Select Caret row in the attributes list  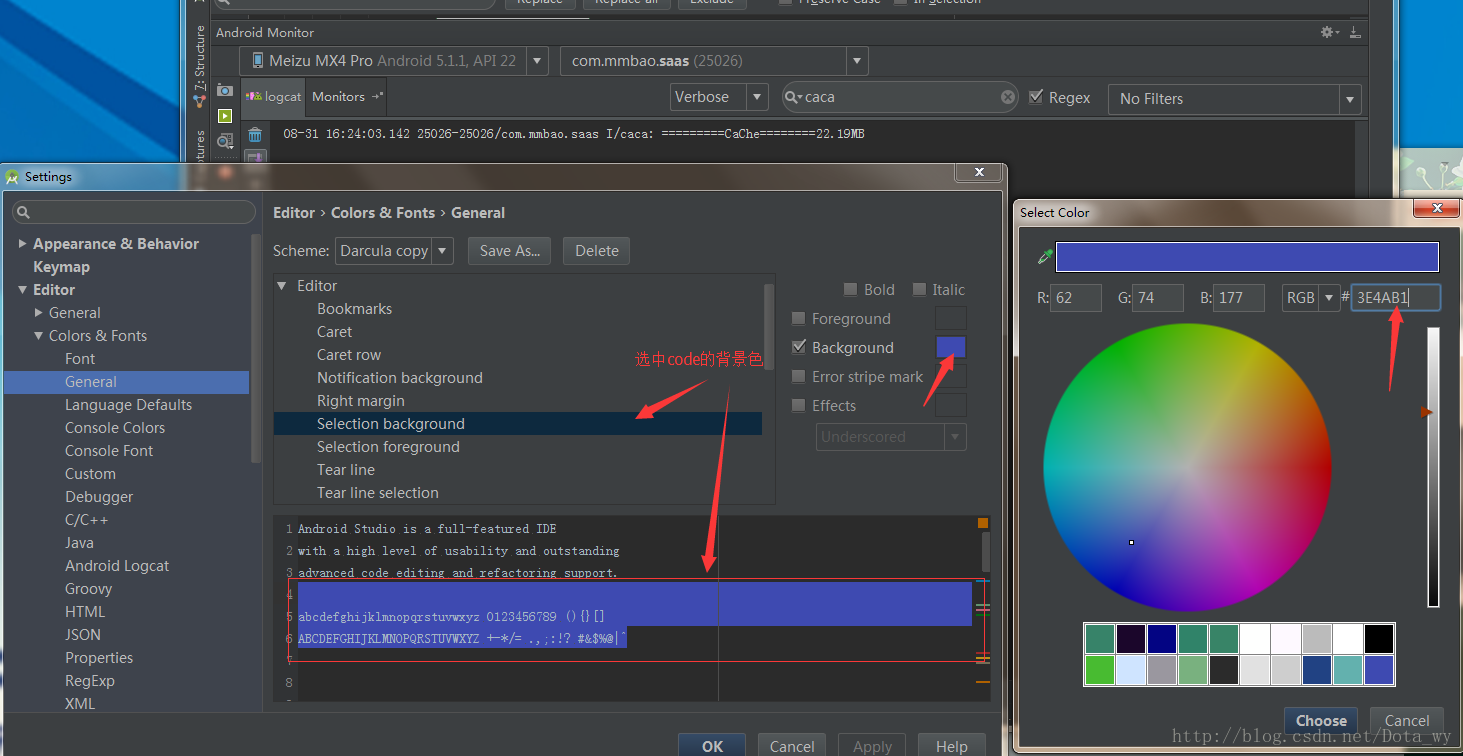click(x=349, y=355)
